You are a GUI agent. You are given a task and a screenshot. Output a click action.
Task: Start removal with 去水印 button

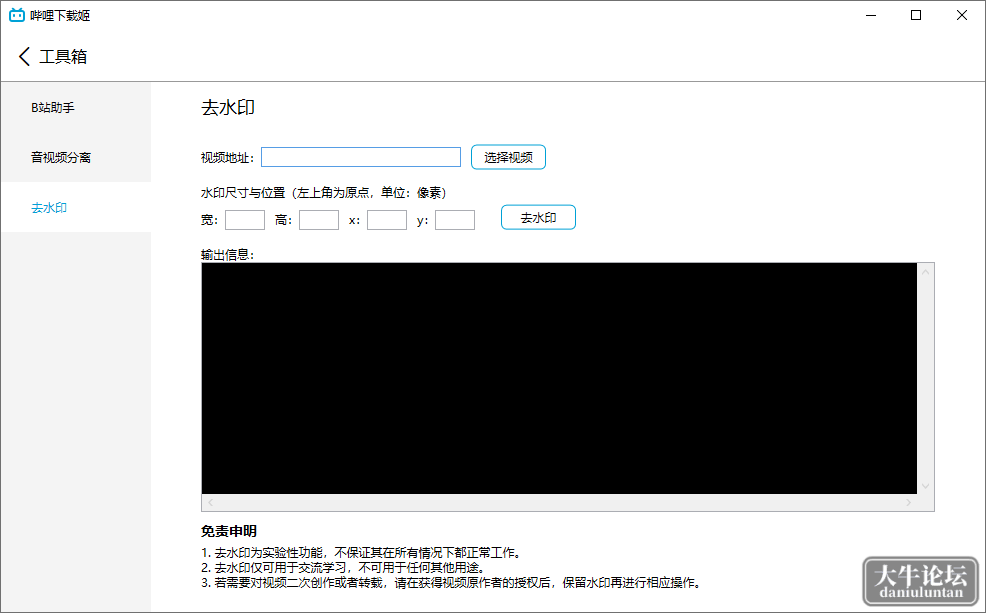pos(538,218)
